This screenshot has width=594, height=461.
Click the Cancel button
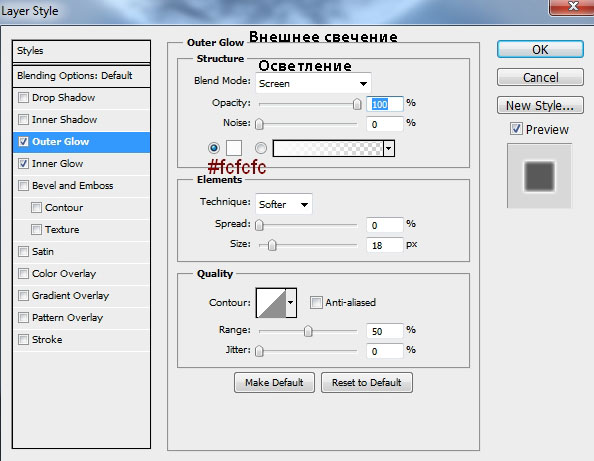tap(540, 78)
